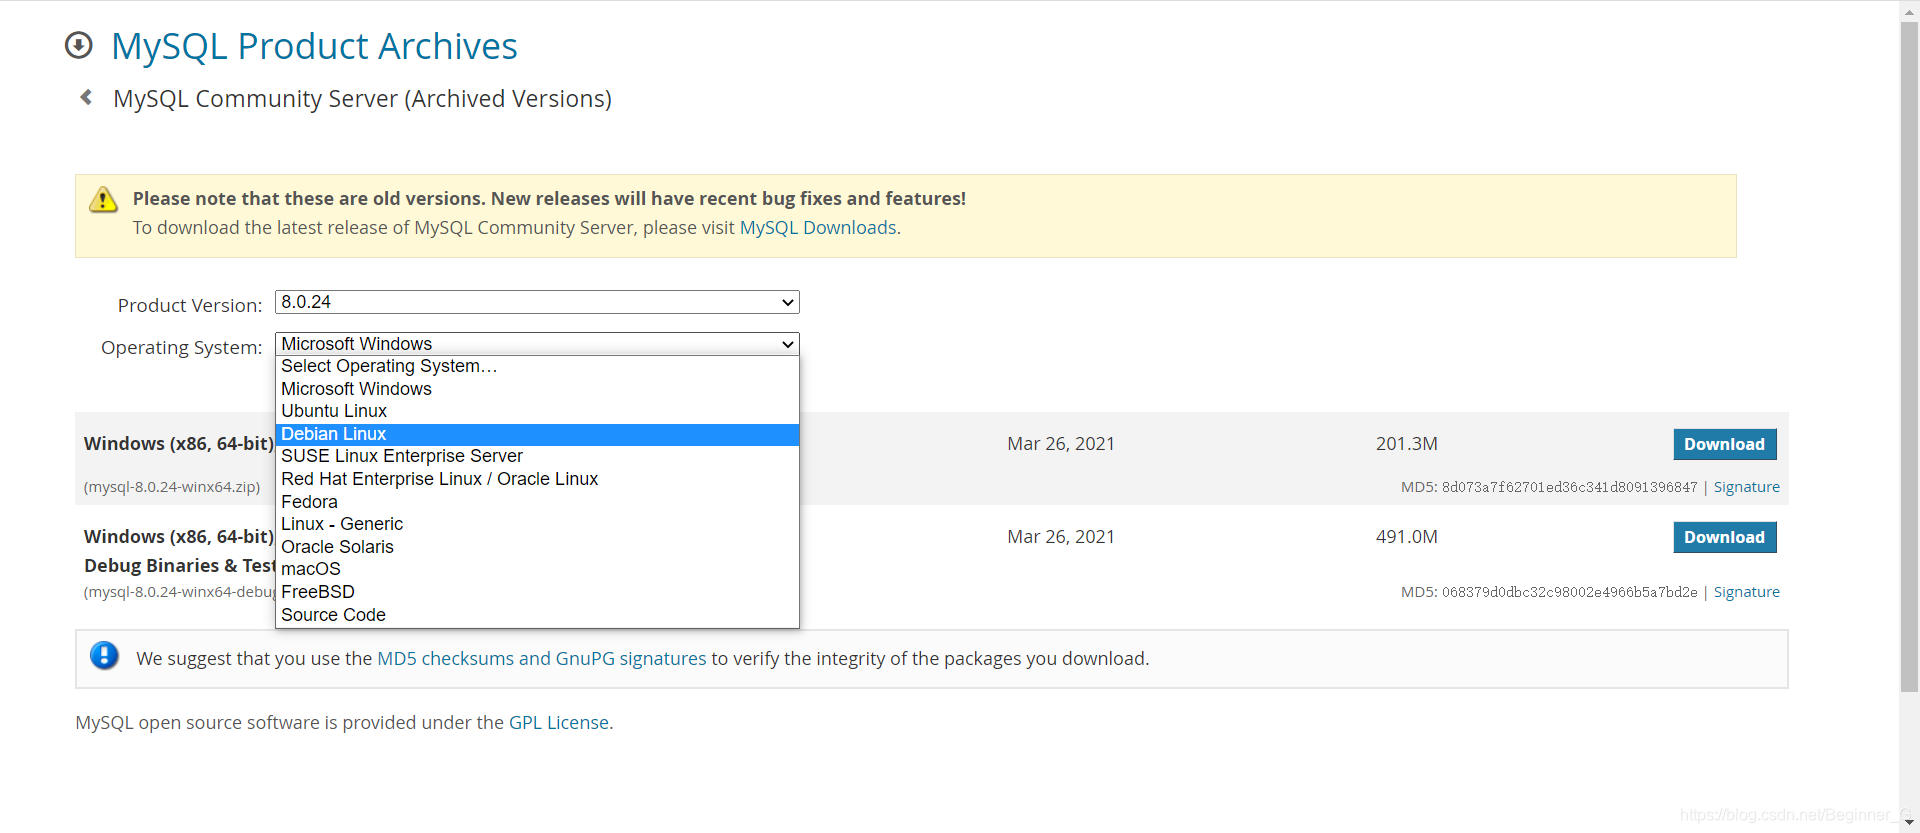Screen dimensions: 1920x833
Task: Click the back chevron beside MySQL Community Server
Action: tap(86, 97)
